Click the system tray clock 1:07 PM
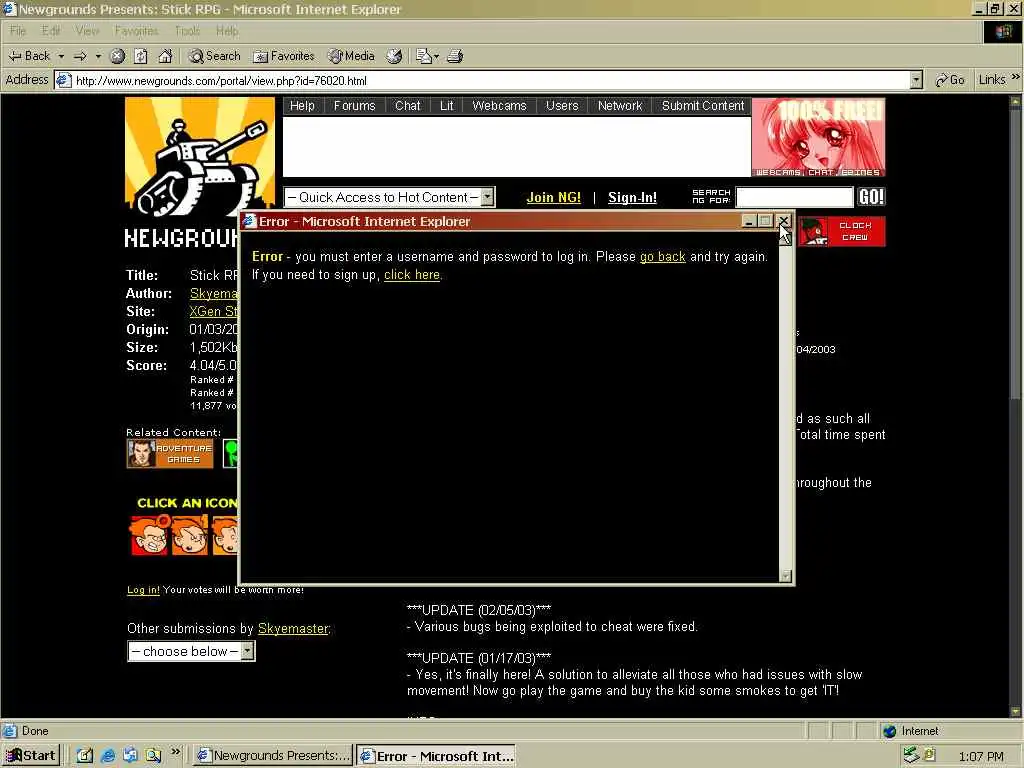Screen dimensions: 1024x768 (981, 756)
